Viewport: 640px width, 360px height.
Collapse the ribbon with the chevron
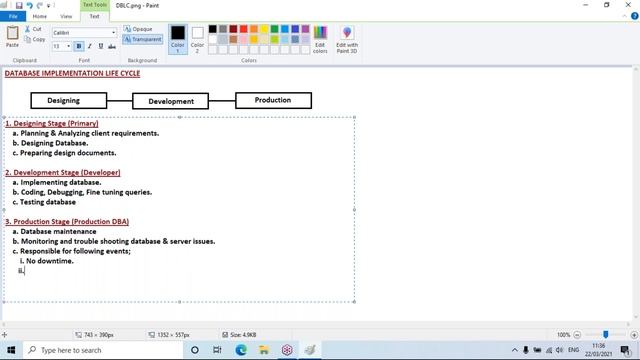[624, 16]
